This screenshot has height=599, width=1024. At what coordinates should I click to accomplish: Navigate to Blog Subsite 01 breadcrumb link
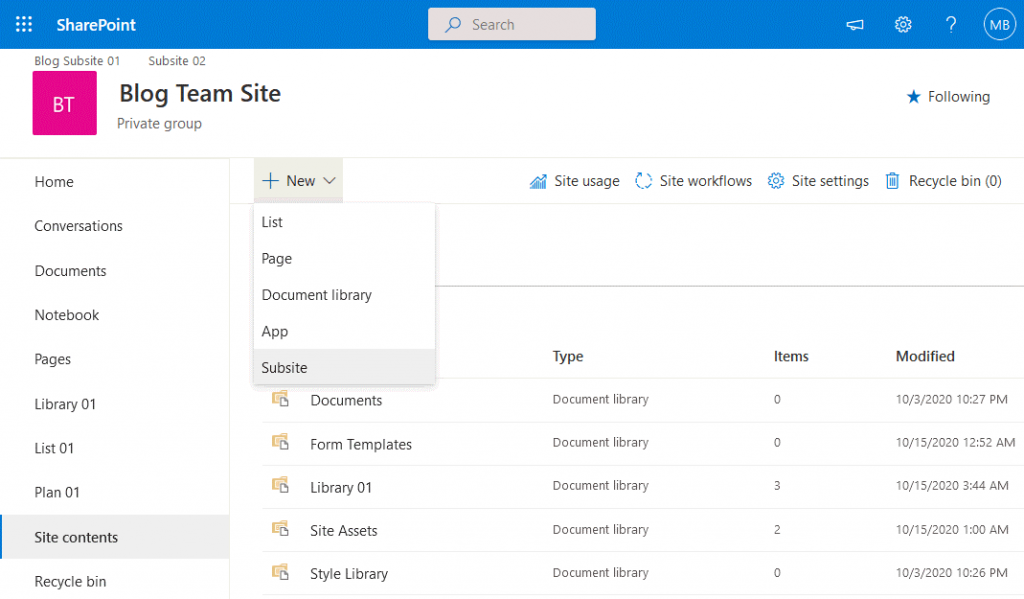tap(77, 60)
